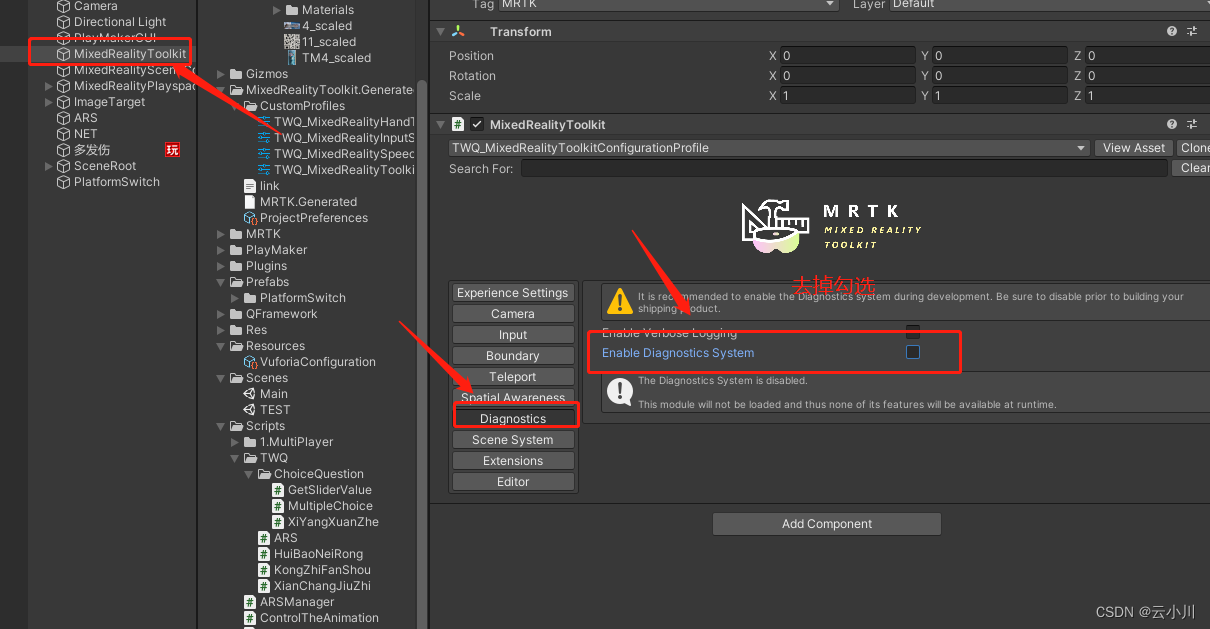Click the ARSManager C# script icon
Image resolution: width=1210 pixels, height=629 pixels.
[x=250, y=602]
